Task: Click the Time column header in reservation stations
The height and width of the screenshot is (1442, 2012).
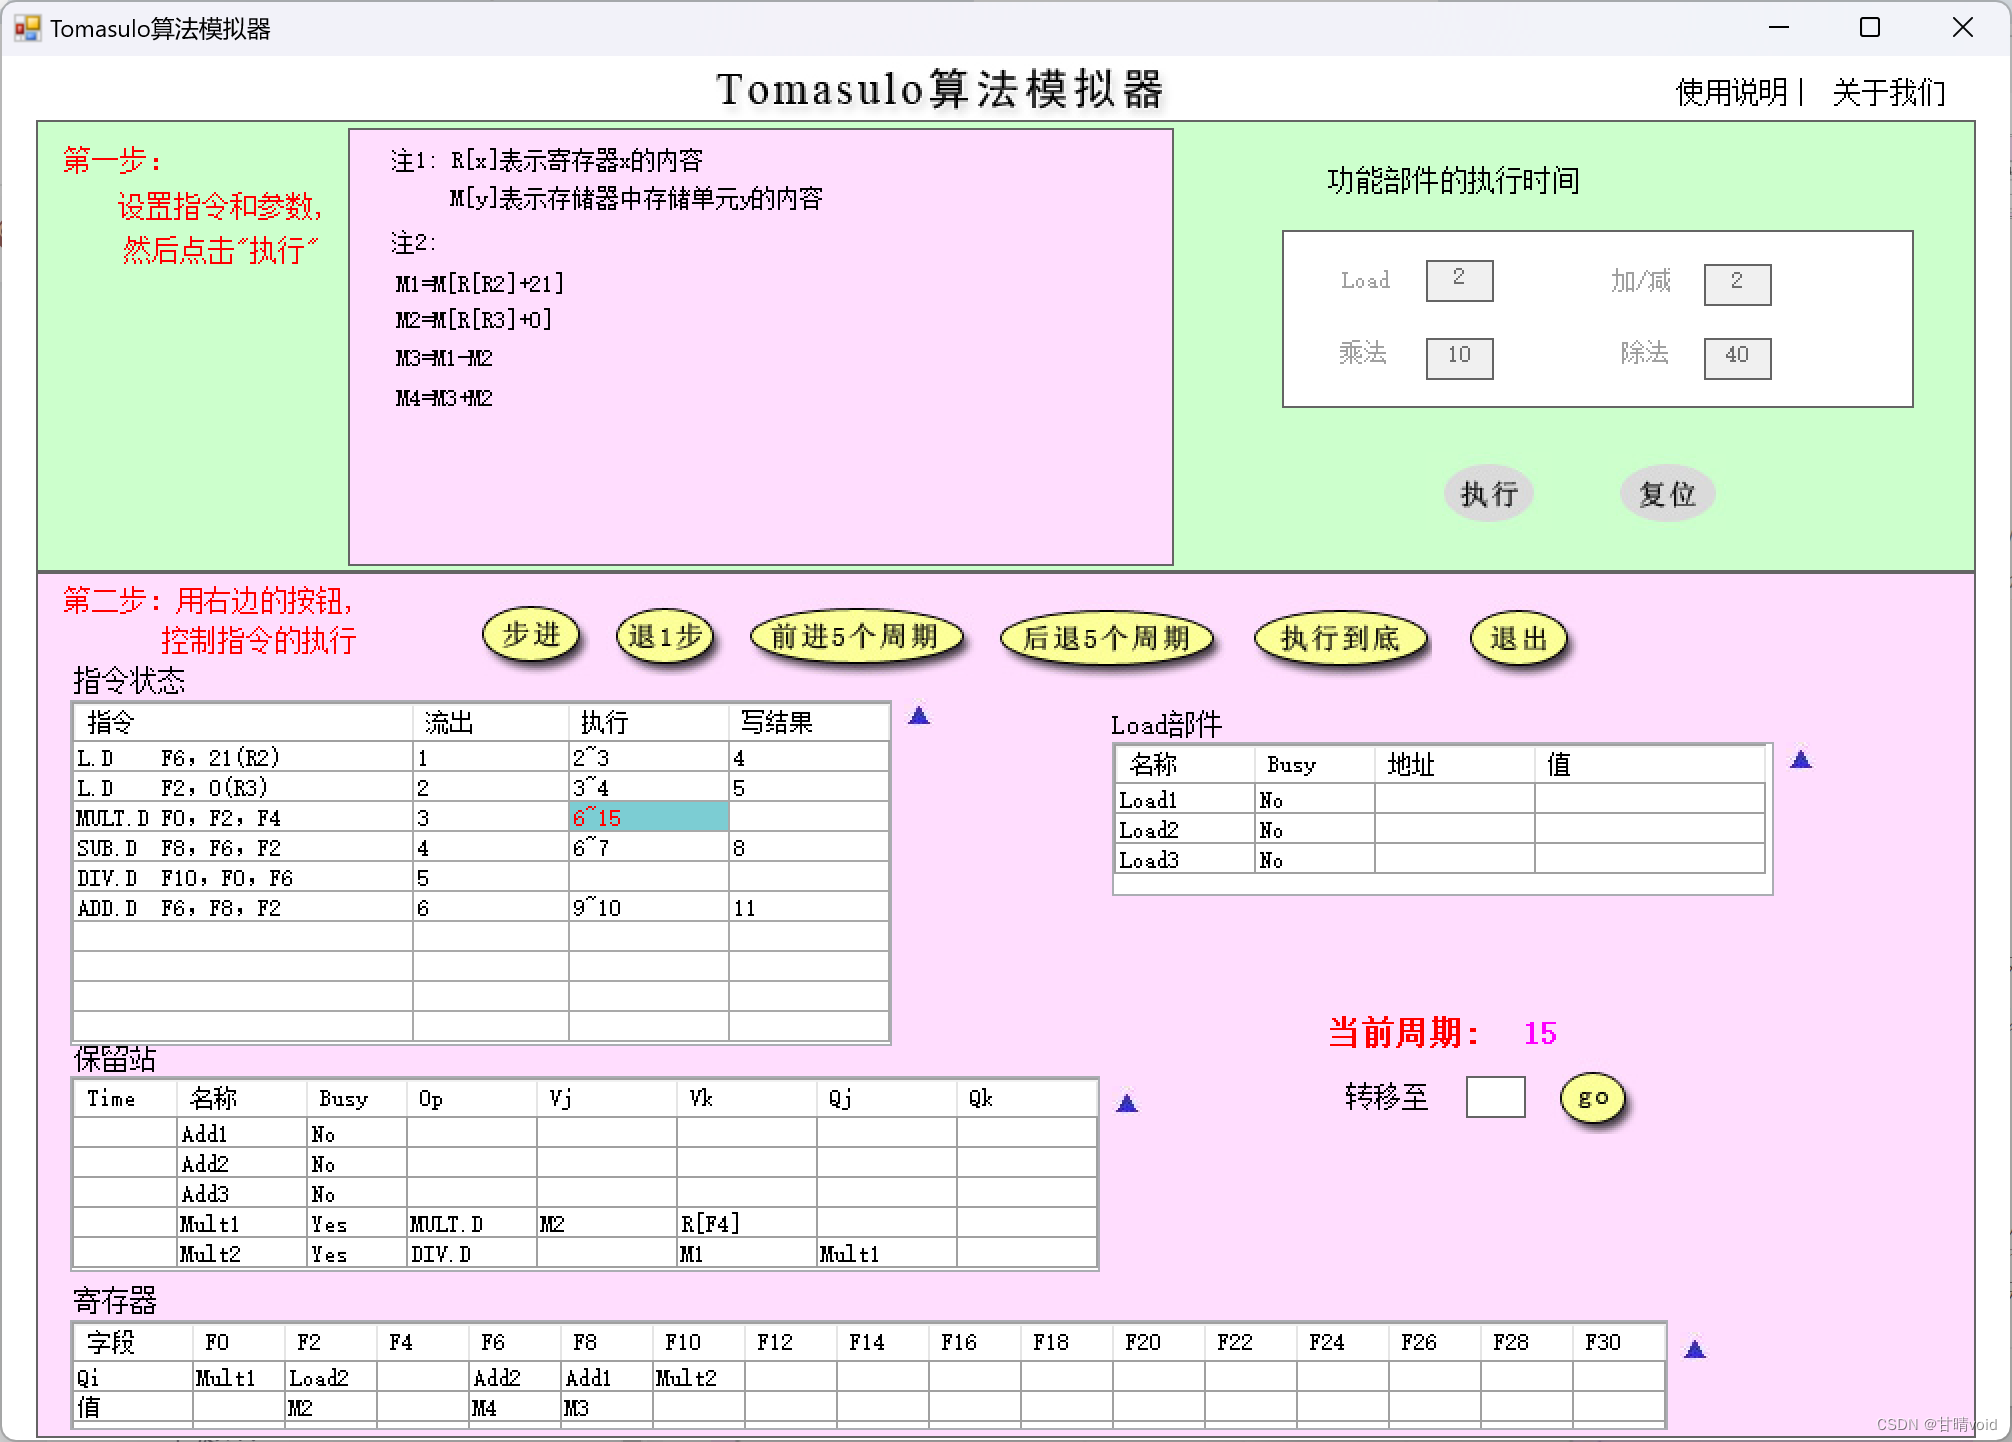Action: [125, 1098]
